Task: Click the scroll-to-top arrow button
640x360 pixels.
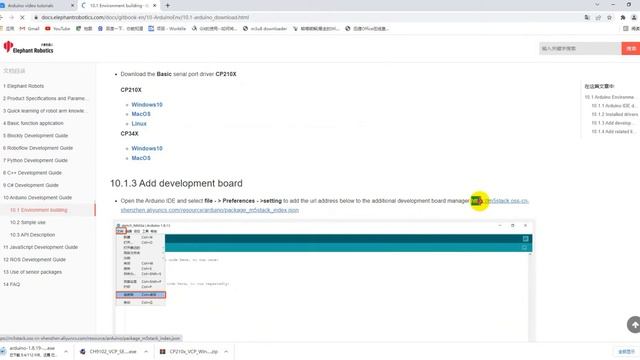Action: coord(634,325)
